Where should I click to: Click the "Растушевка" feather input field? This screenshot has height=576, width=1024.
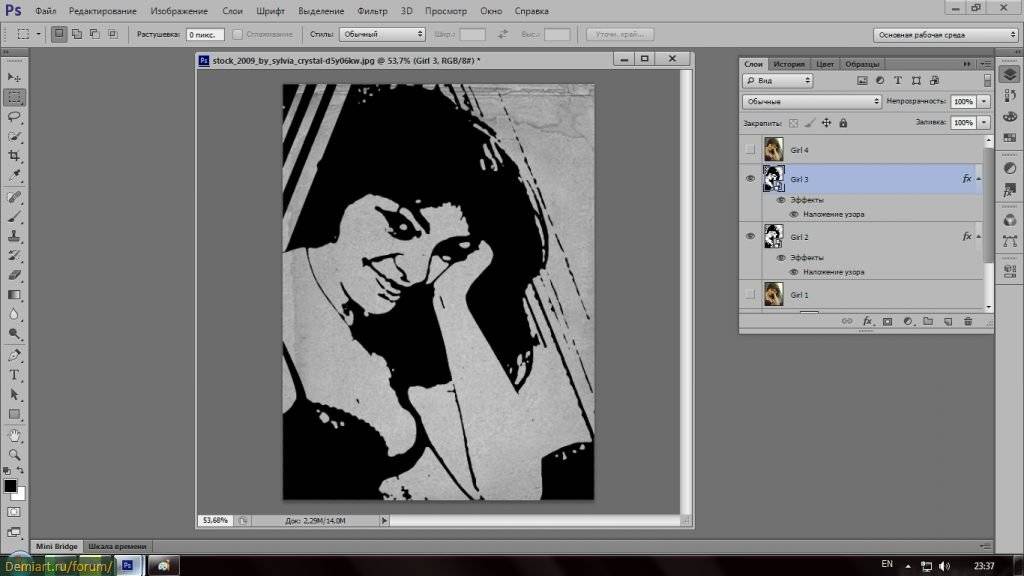[x=204, y=34]
